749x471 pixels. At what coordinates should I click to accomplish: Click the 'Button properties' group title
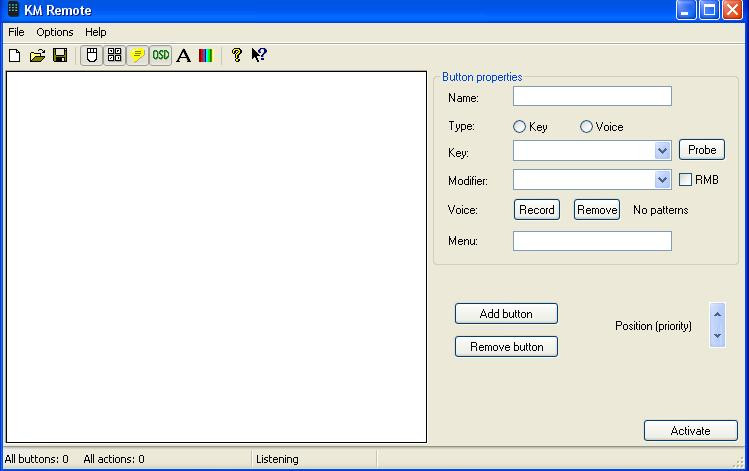click(482, 77)
